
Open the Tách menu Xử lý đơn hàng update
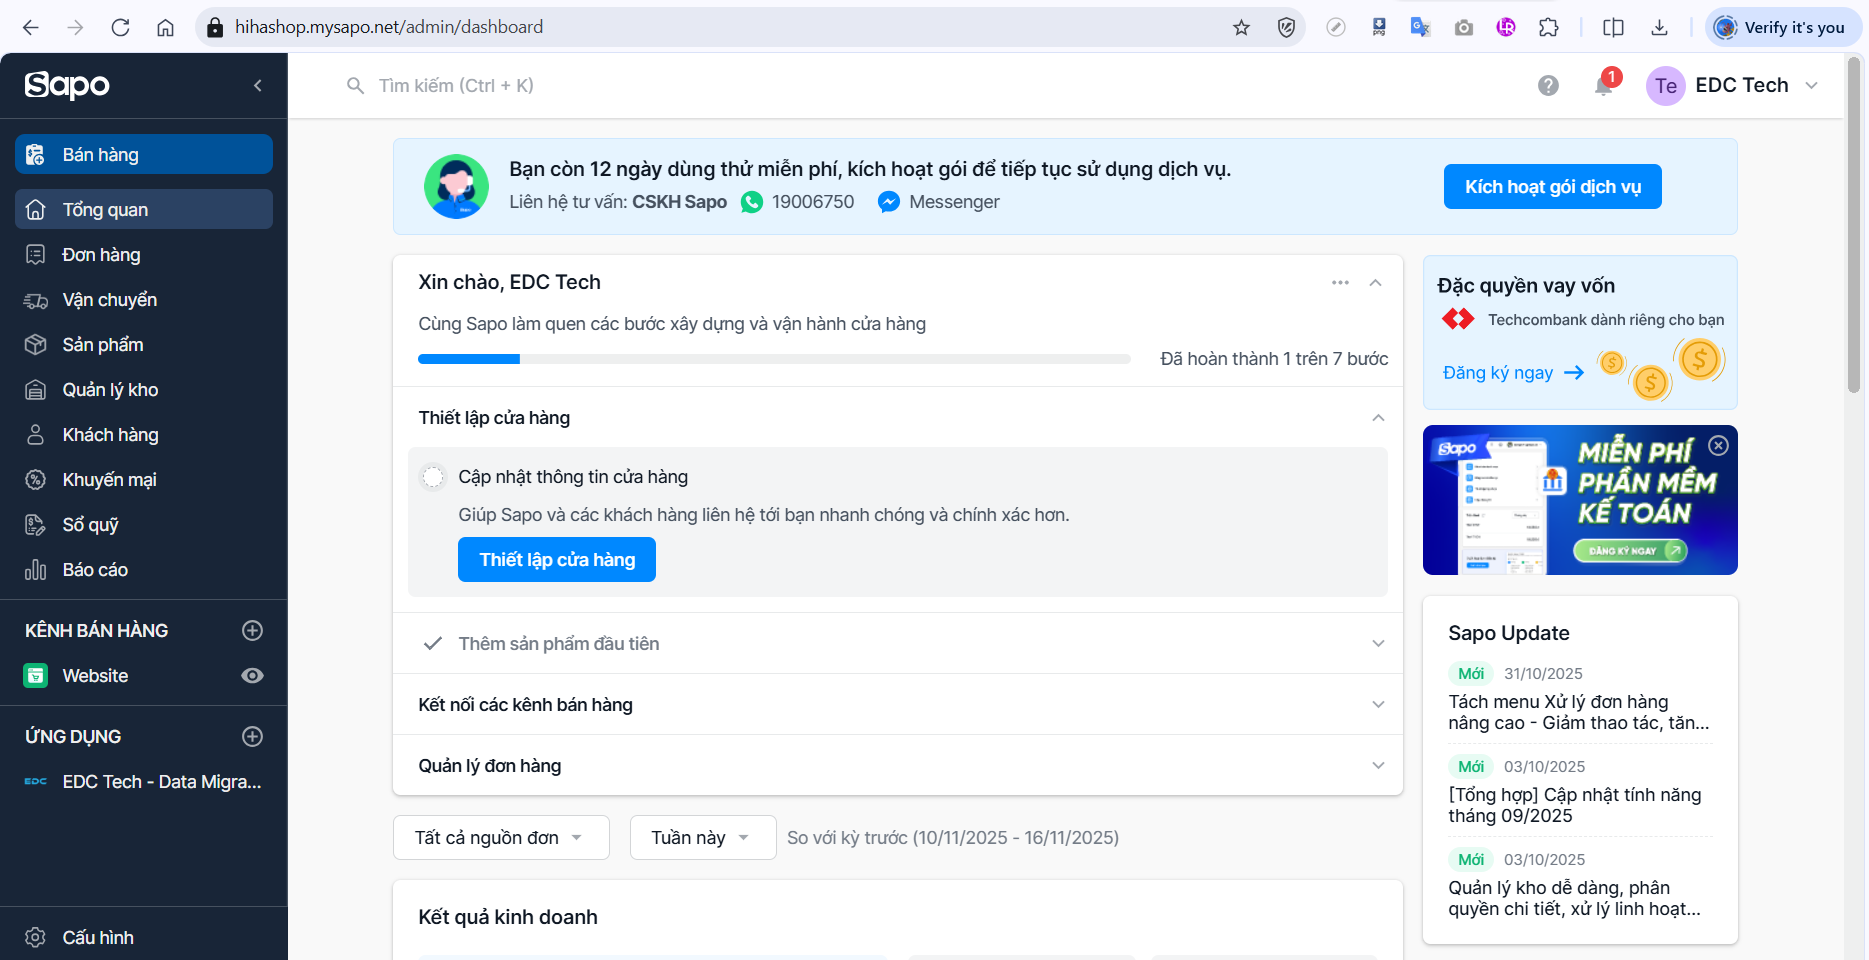coord(1579,713)
